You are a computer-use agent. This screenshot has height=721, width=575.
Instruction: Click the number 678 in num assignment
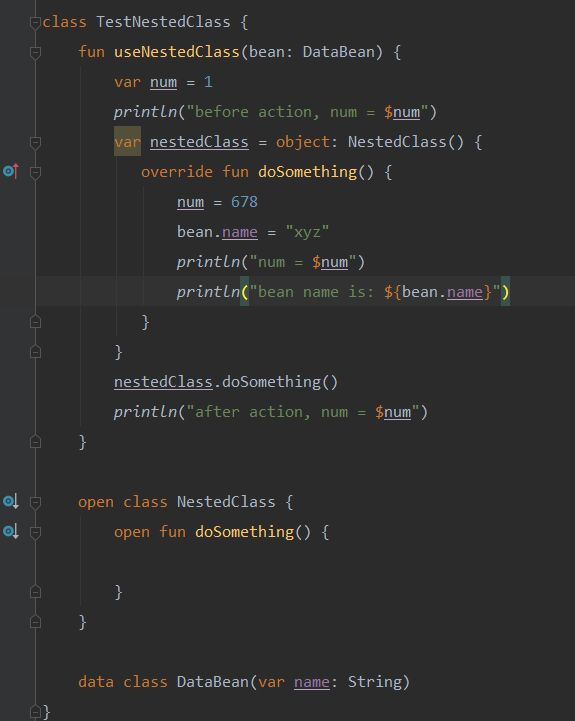pos(244,201)
